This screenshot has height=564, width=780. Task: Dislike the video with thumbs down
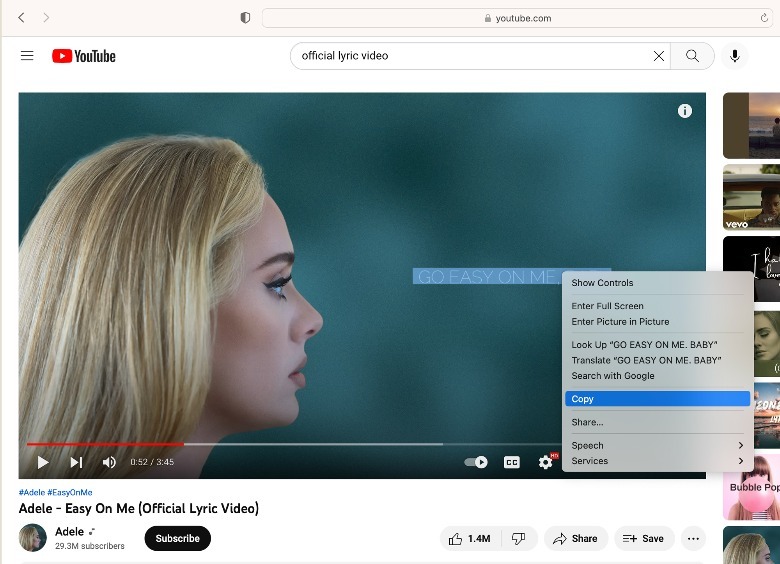(x=519, y=539)
